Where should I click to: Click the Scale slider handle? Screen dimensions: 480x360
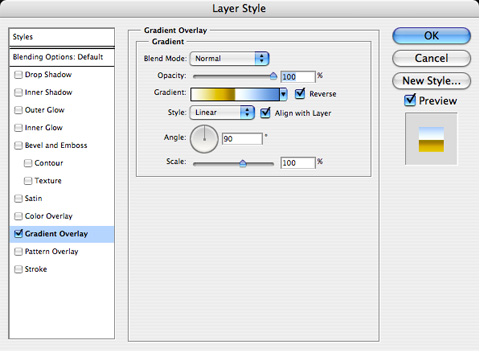243,163
